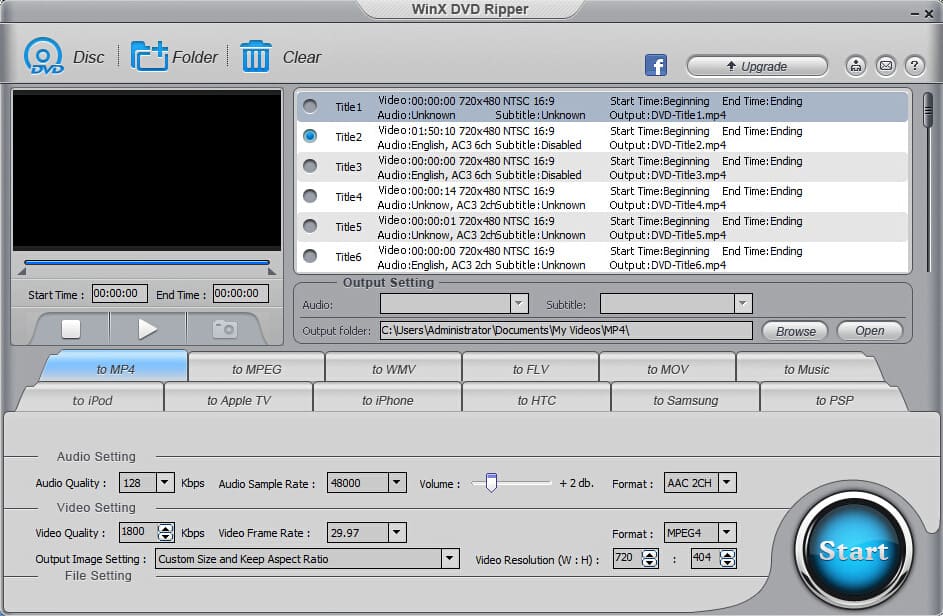Take a snapshot with camera icon
This screenshot has height=616, width=943.
pos(224,329)
